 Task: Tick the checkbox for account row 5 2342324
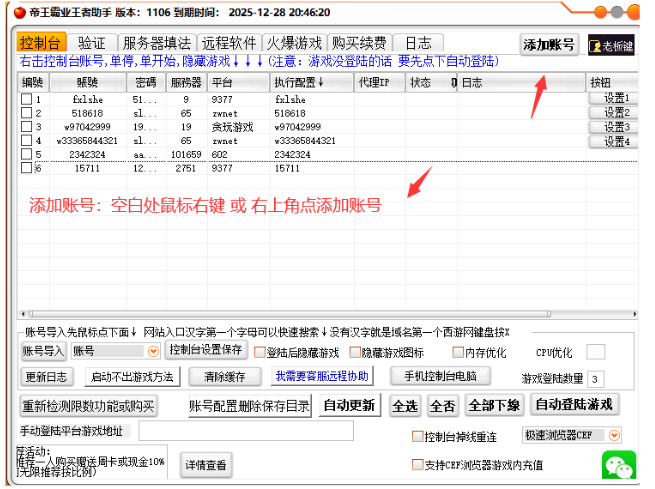(26, 154)
